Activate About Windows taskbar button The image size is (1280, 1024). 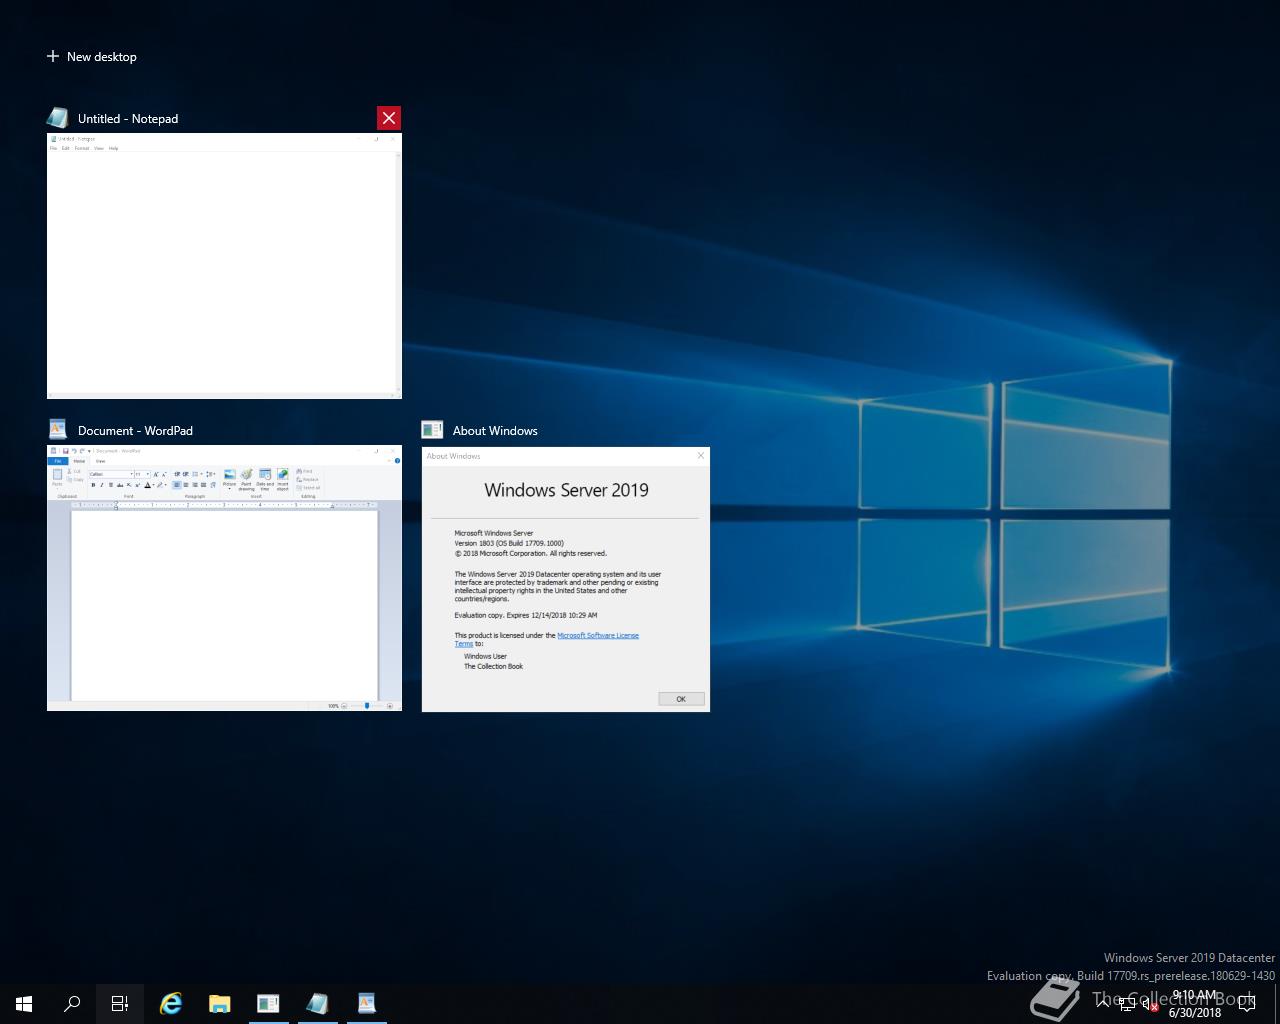pyautogui.click(x=268, y=1003)
